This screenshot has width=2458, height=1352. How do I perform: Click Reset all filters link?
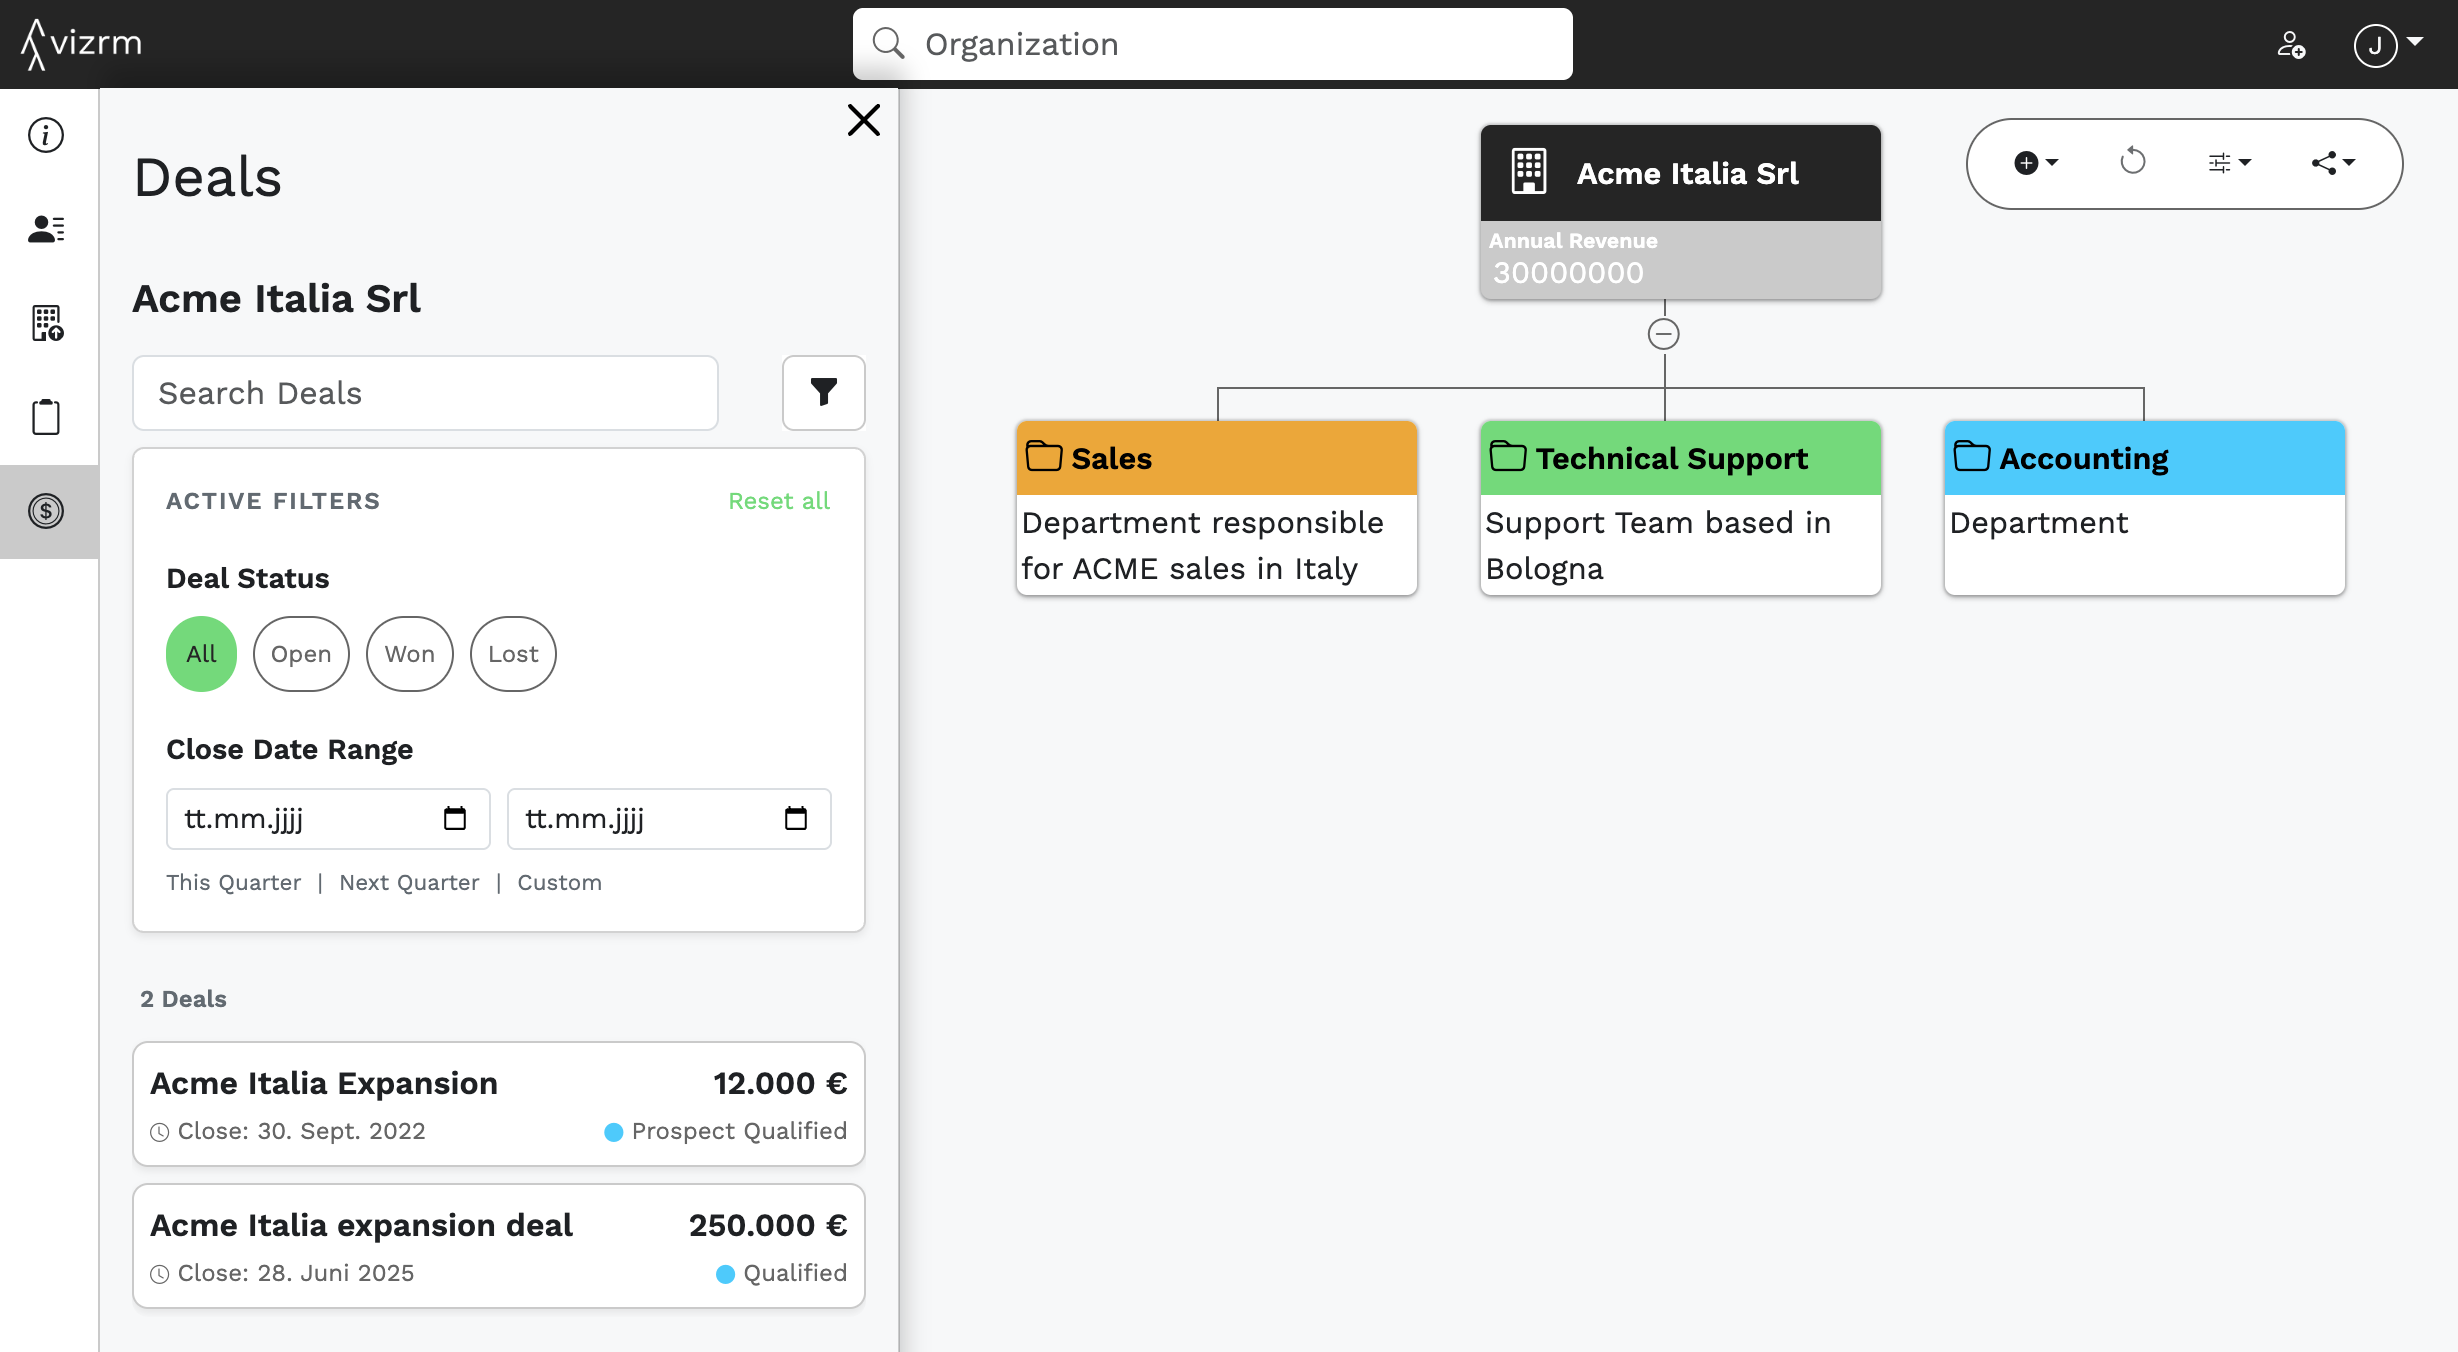click(778, 501)
